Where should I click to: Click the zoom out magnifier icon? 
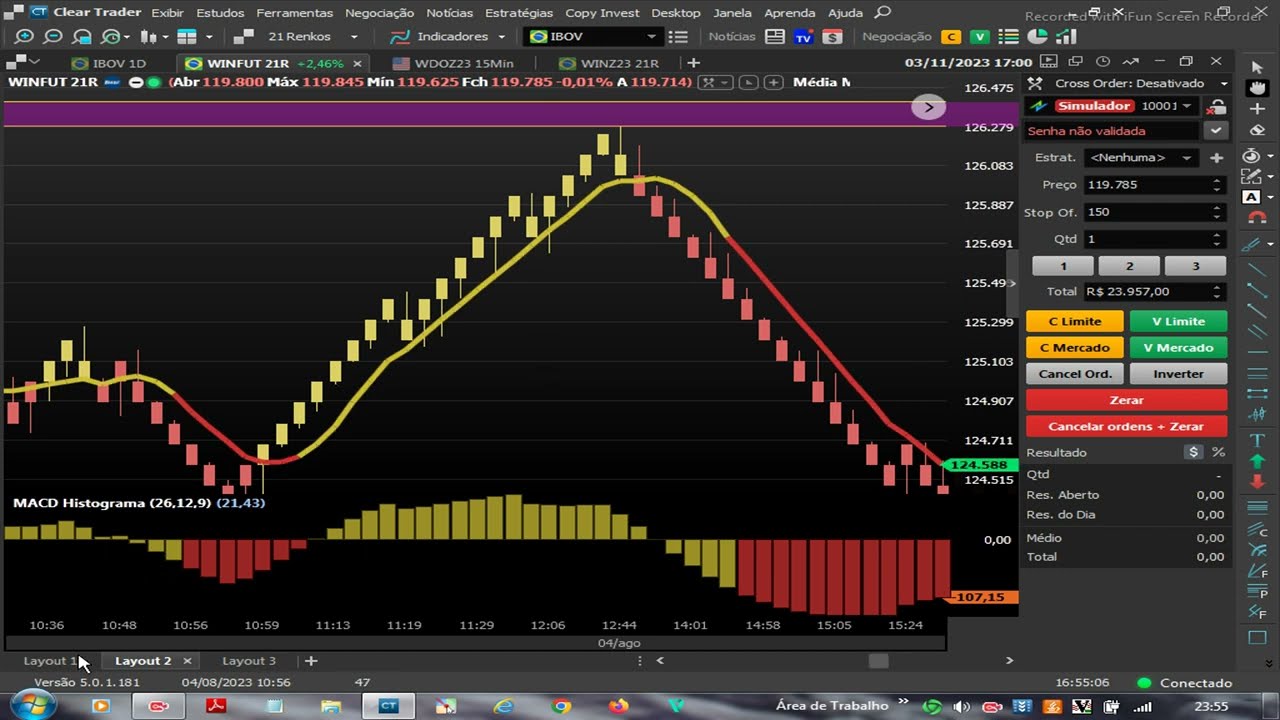pos(53,36)
